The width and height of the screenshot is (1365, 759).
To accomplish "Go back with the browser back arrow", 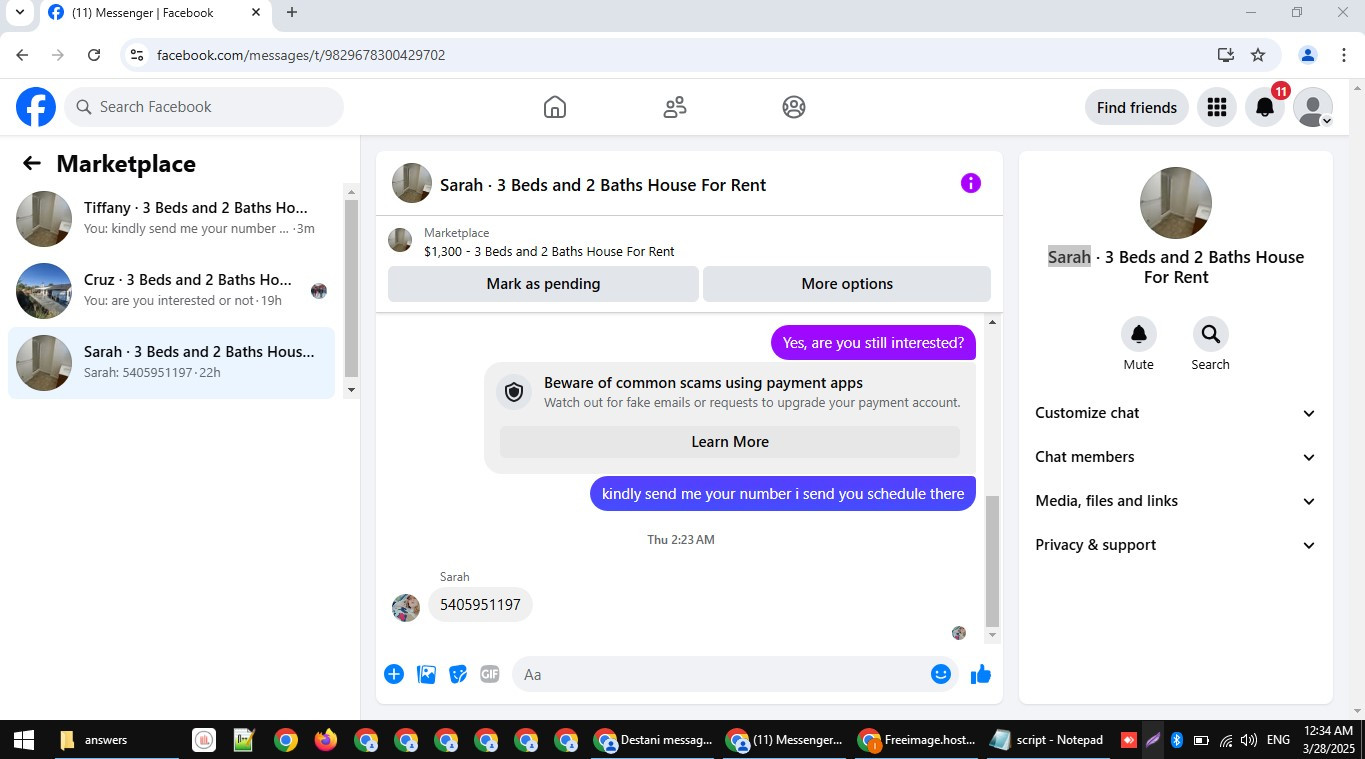I will [22, 55].
